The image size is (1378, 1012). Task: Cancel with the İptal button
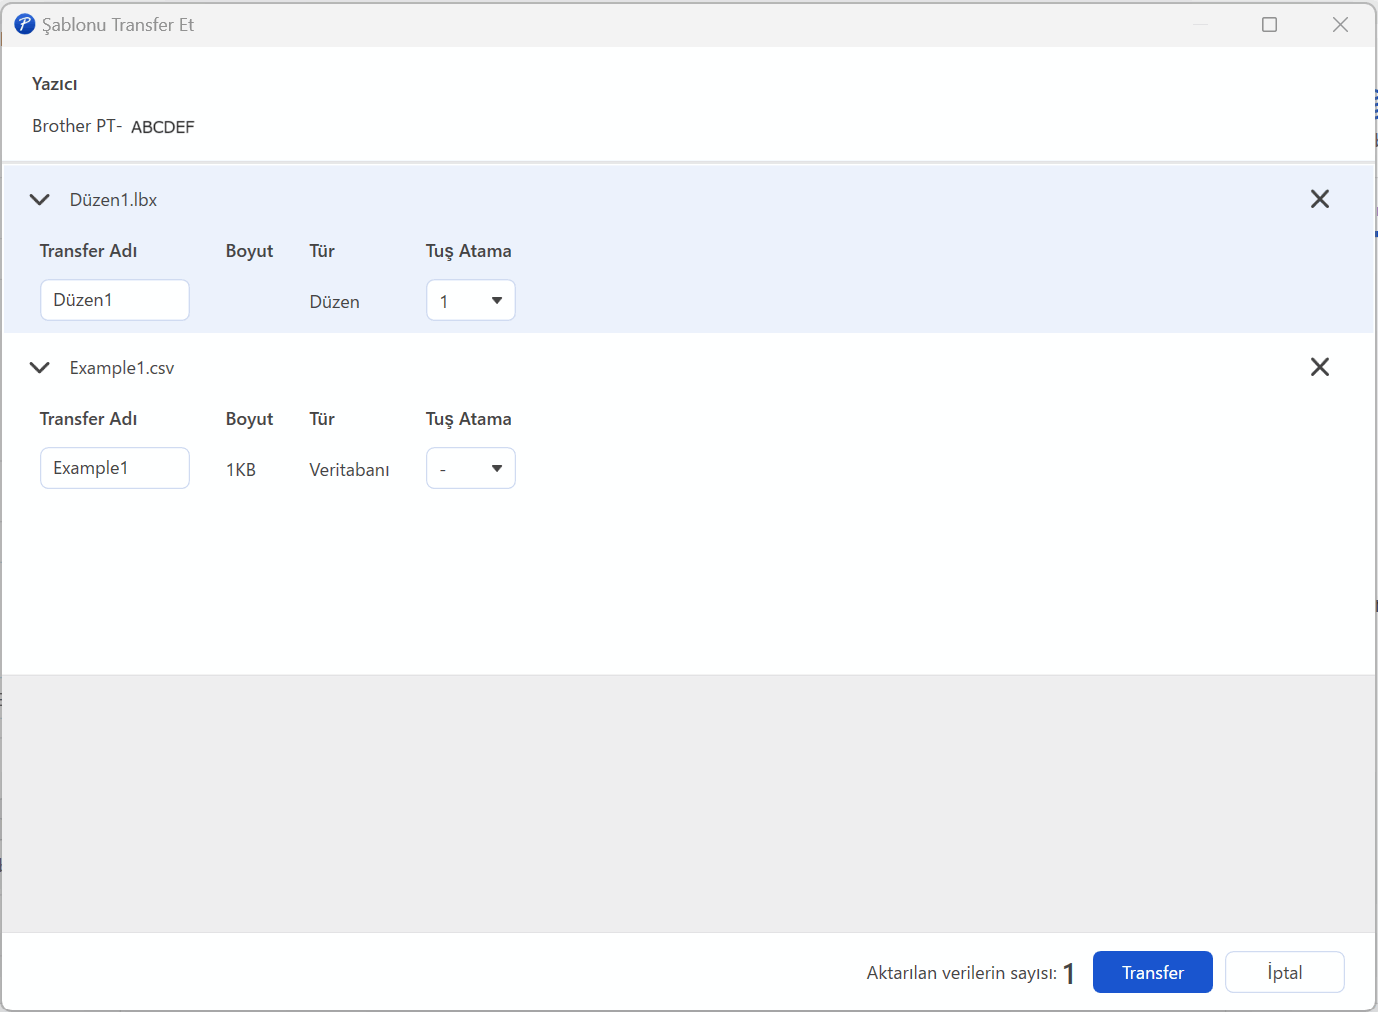[x=1284, y=972]
